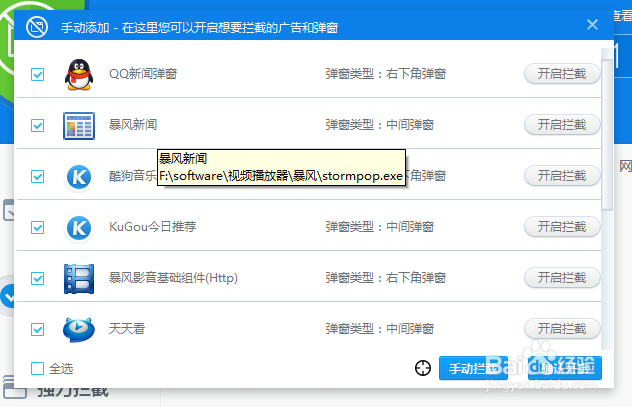Click 弹窗类型：中间弹窗 in the KuGou今日推荐 row
This screenshot has height=407, width=632.
[x=380, y=226]
